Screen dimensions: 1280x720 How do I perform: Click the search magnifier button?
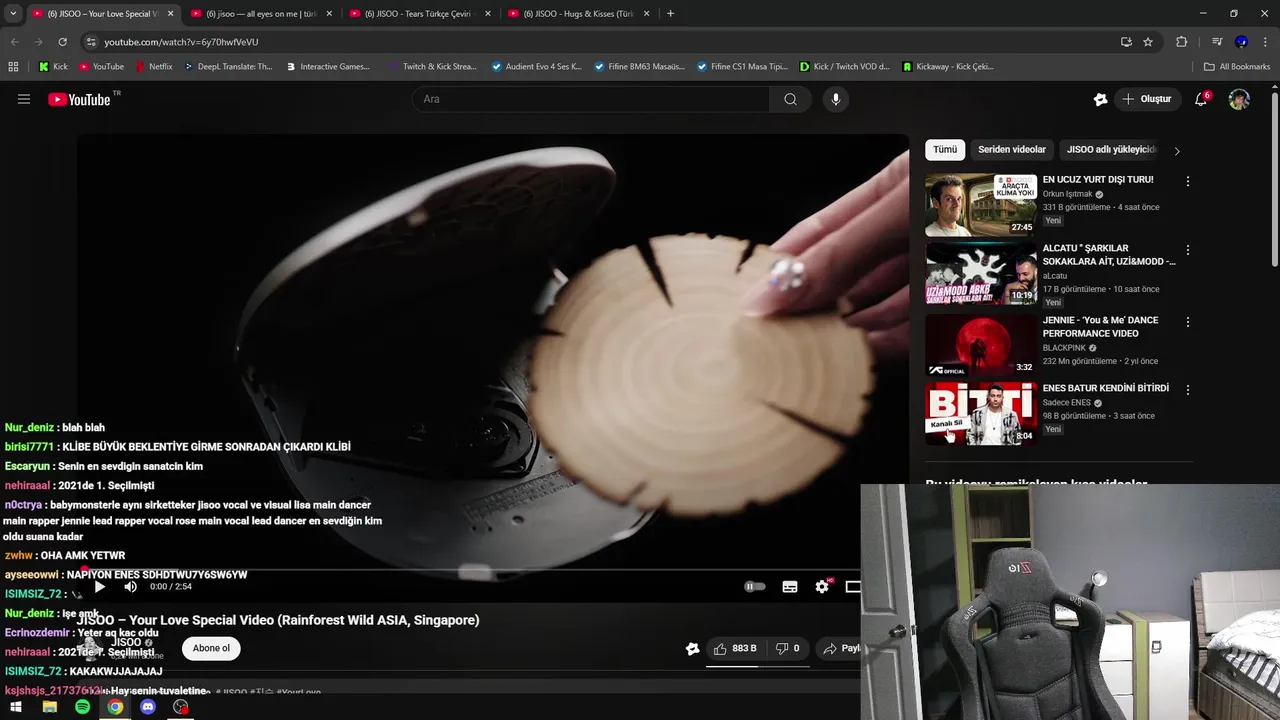[790, 99]
